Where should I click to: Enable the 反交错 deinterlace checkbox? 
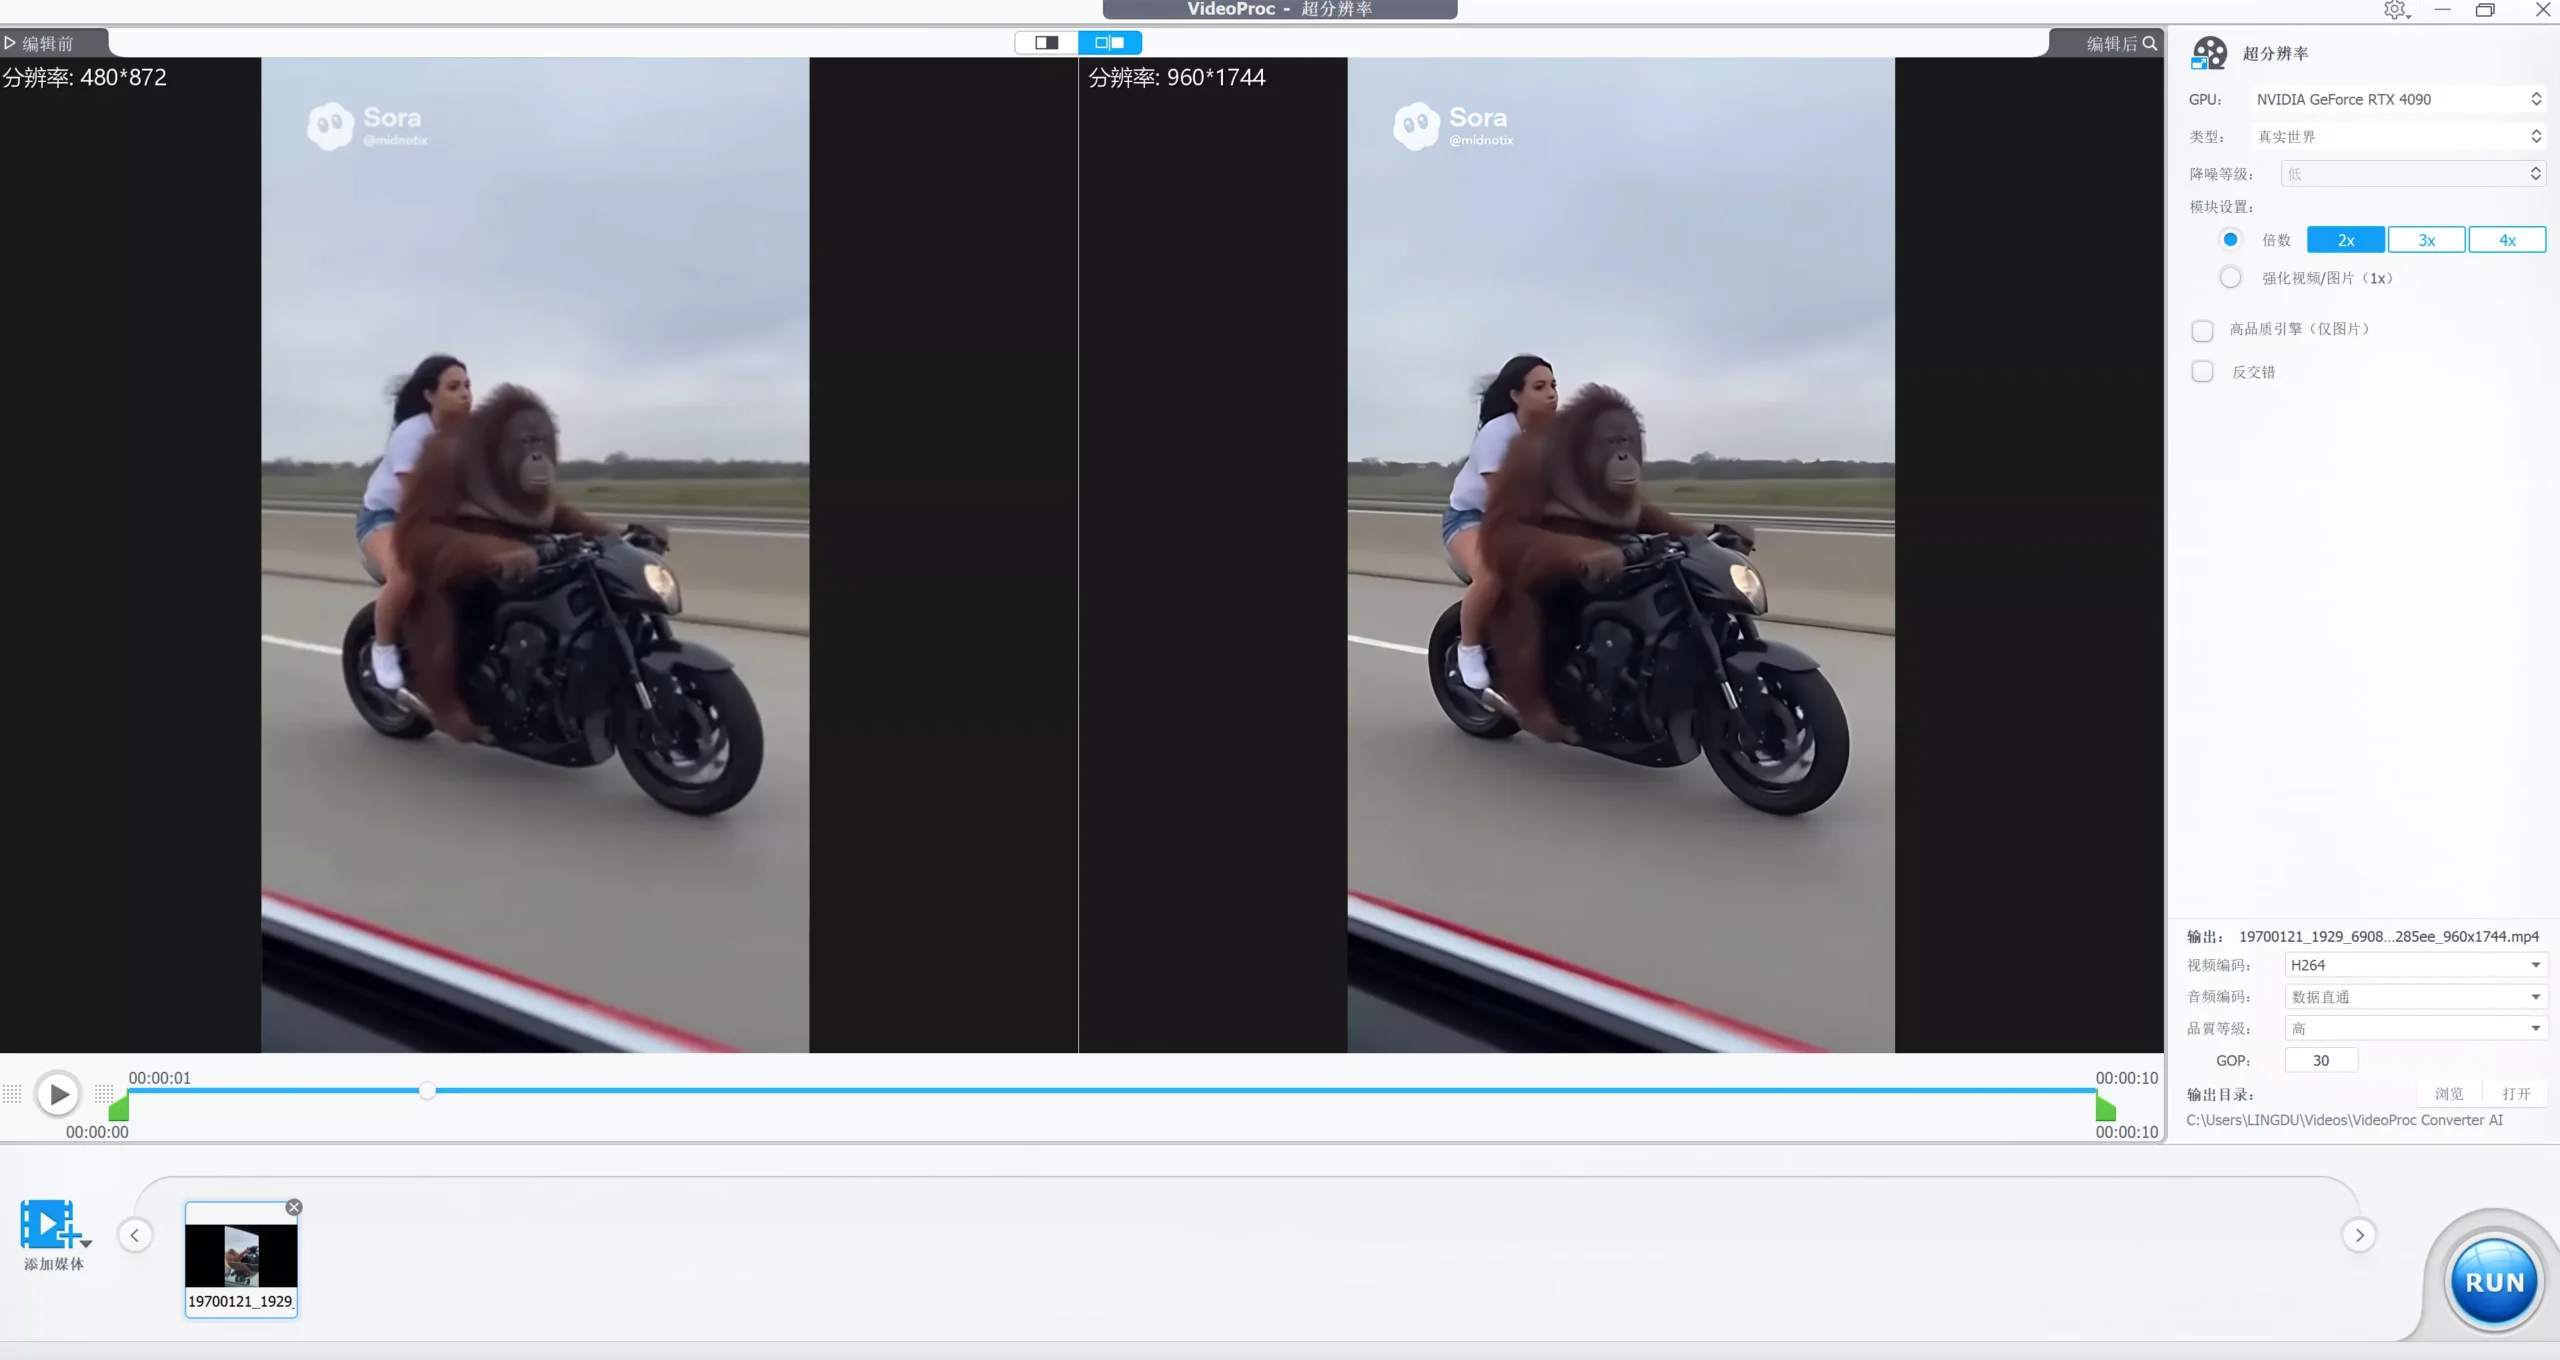coord(2202,372)
